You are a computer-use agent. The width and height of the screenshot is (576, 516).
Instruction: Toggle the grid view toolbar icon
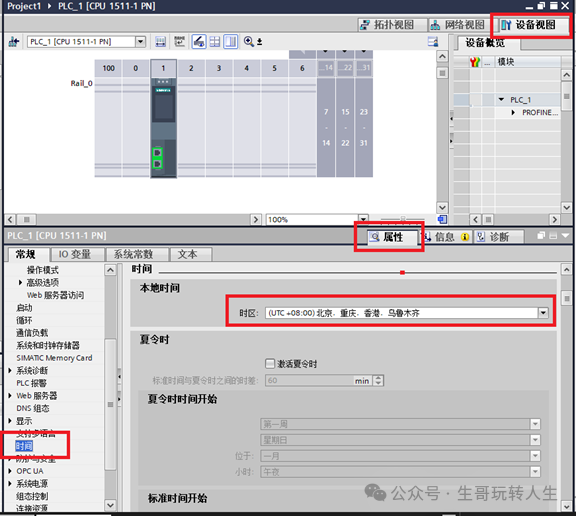[215, 42]
